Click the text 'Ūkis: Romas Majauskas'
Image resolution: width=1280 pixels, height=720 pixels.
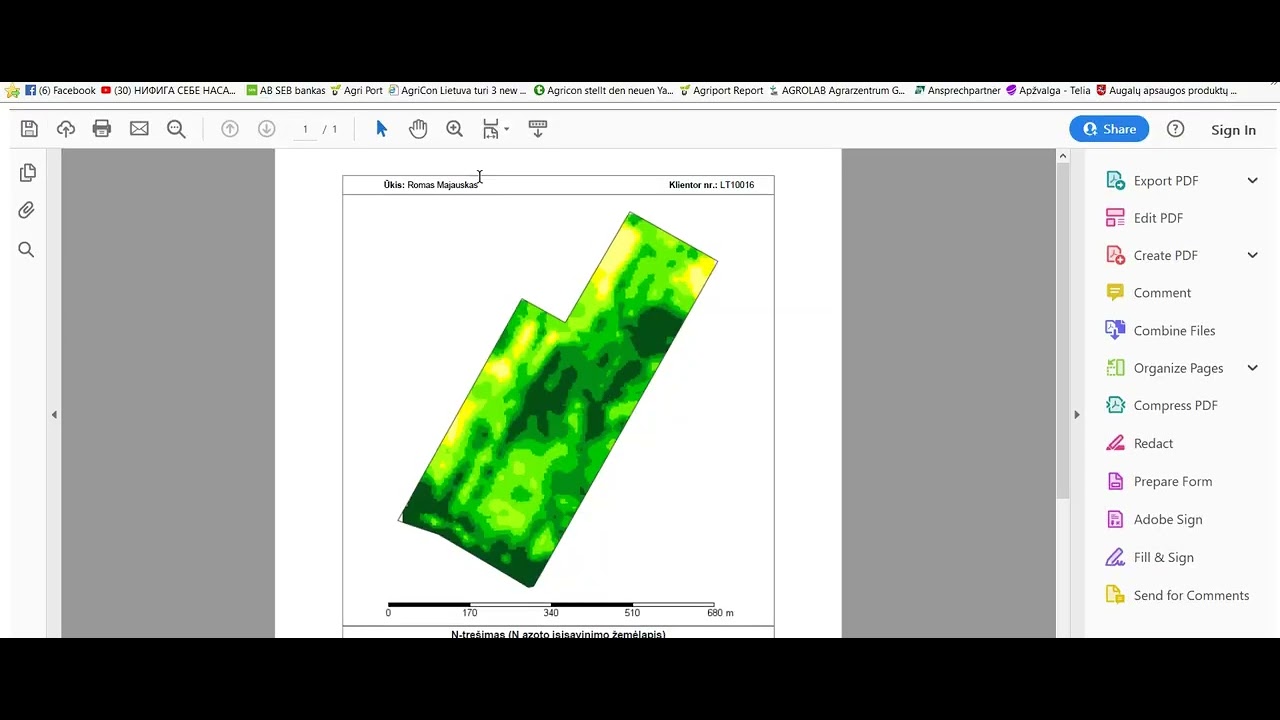click(x=431, y=185)
